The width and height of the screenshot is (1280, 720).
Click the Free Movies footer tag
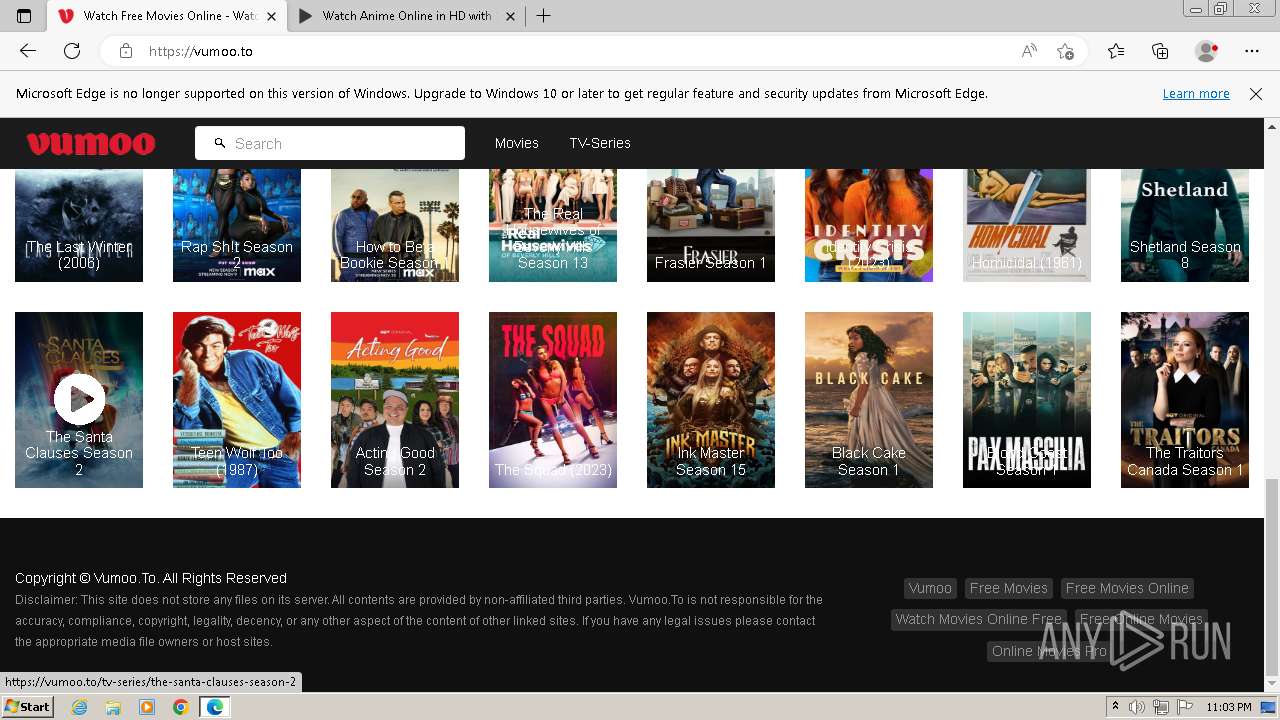[x=1009, y=588]
